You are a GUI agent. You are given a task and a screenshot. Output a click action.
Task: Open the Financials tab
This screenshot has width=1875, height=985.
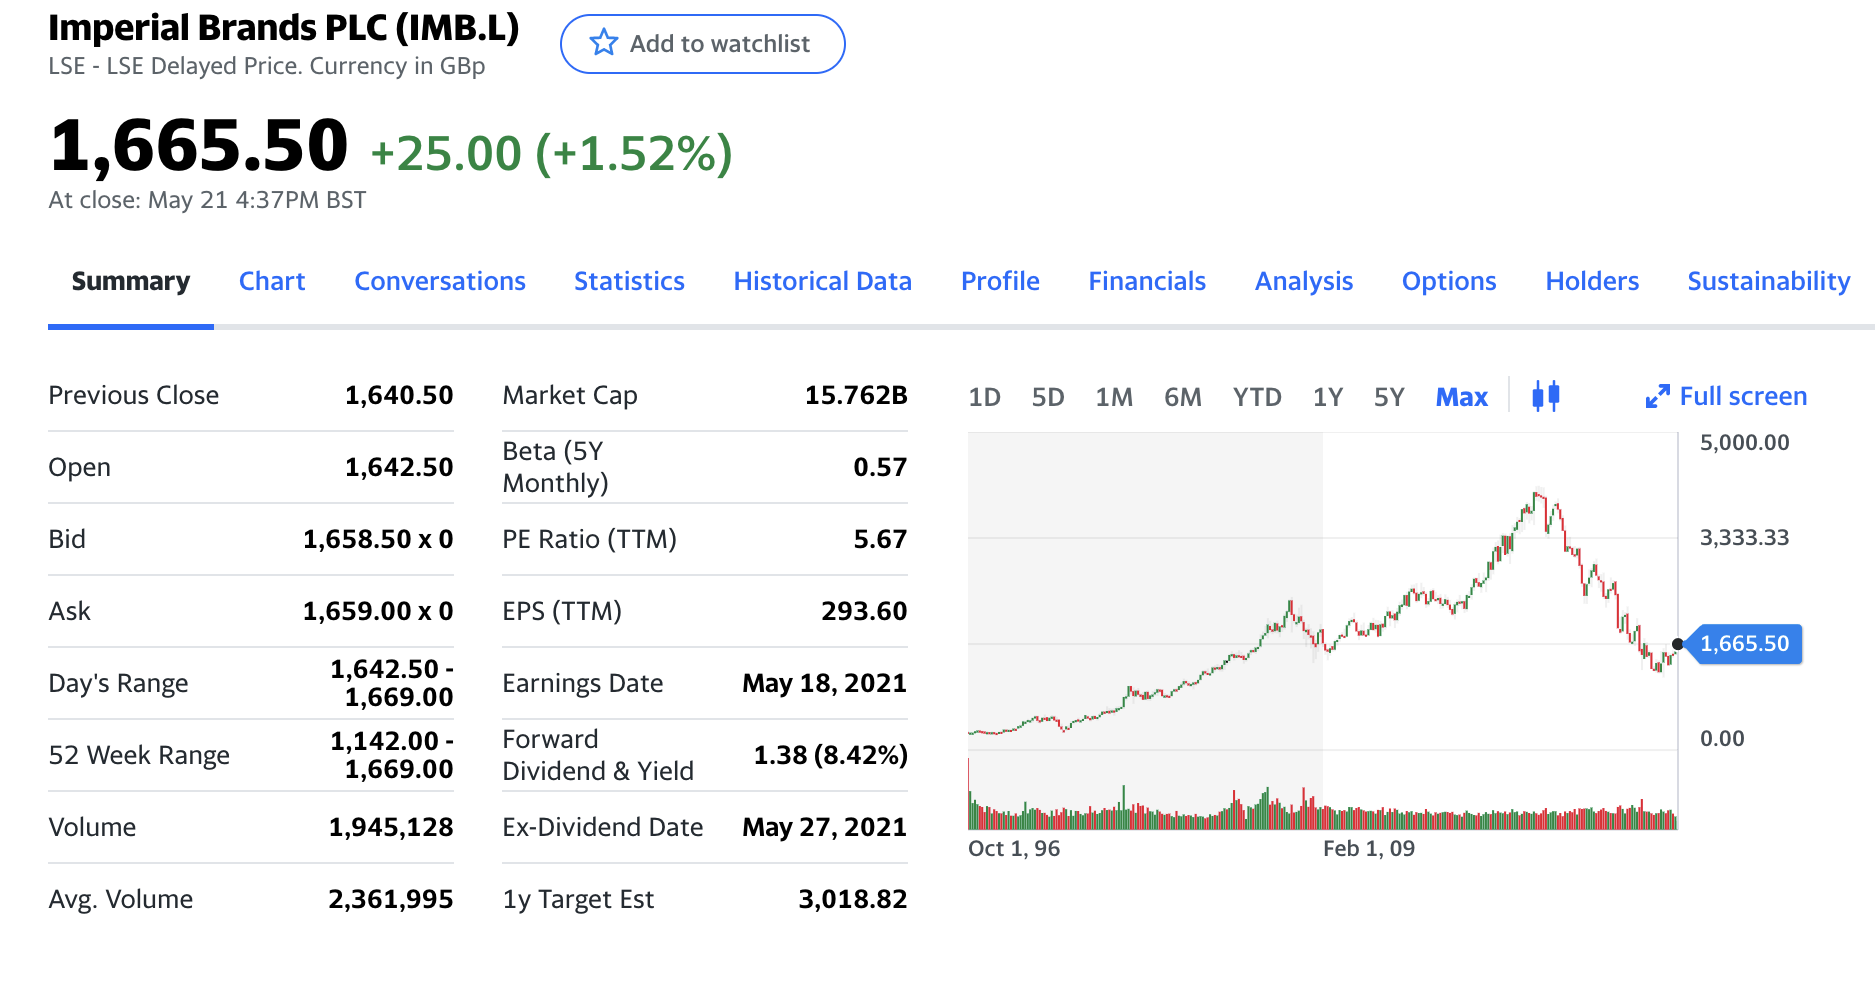click(x=1147, y=282)
